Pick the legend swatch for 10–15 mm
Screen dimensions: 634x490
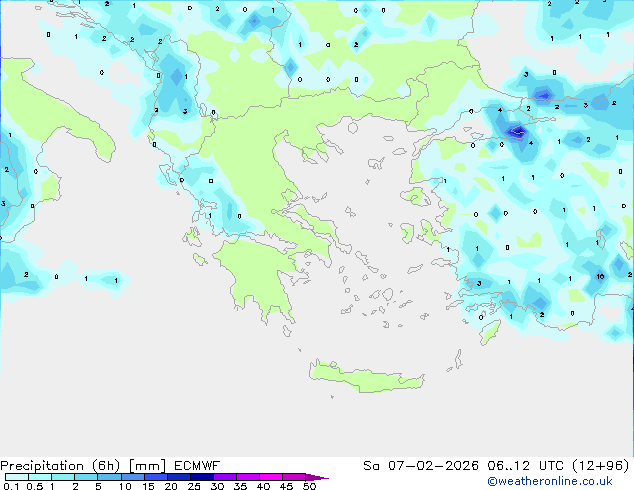[x=133, y=477]
